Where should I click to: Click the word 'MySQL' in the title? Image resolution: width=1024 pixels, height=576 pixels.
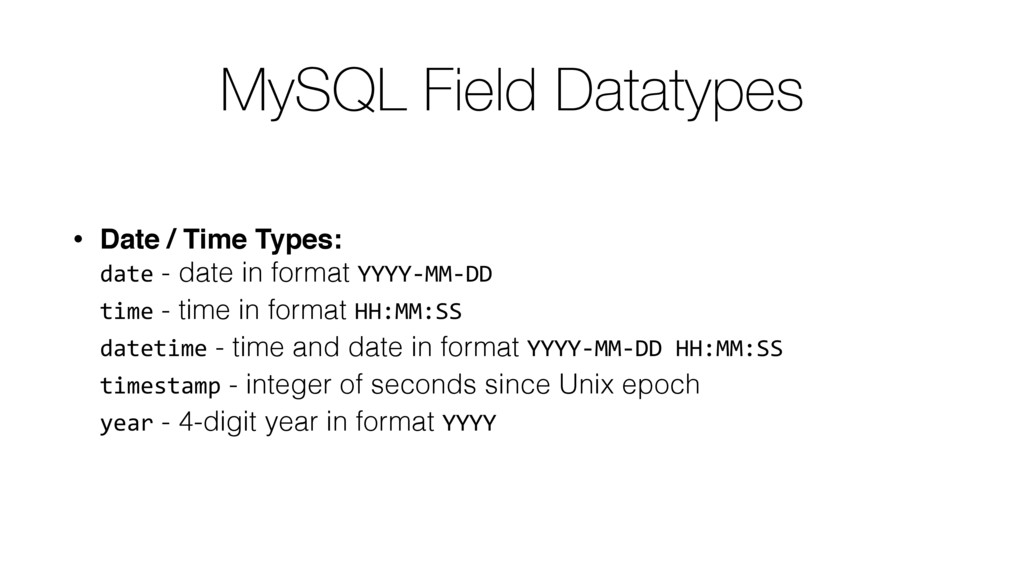(313, 93)
